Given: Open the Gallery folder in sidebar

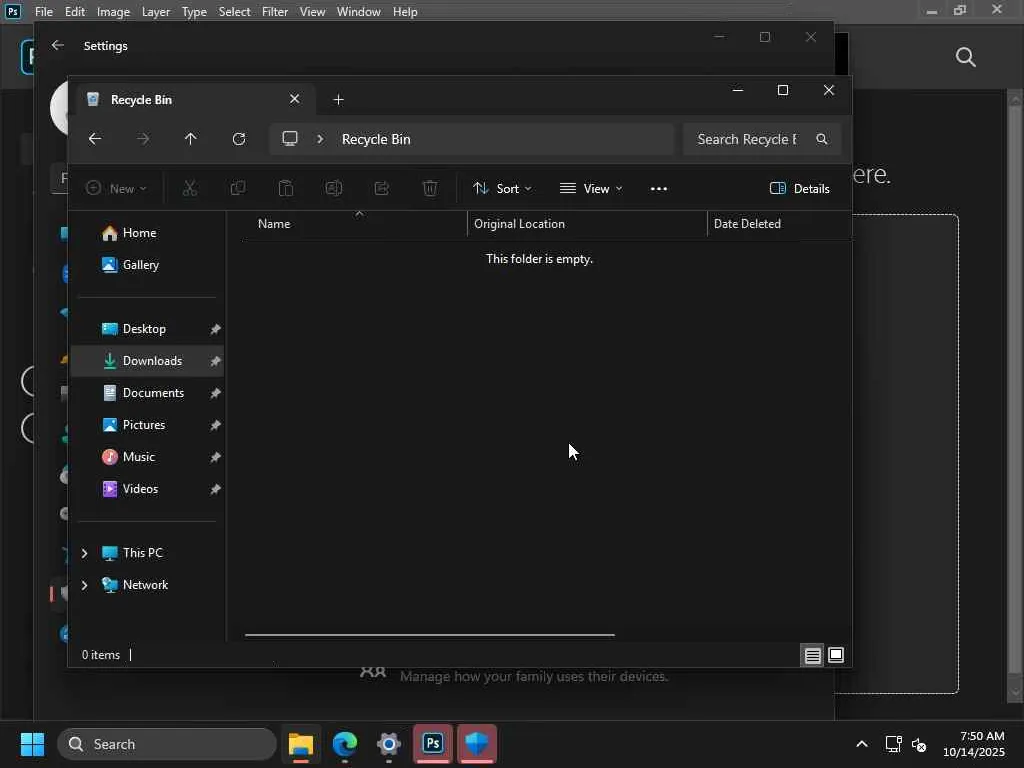Looking at the screenshot, I should [140, 265].
